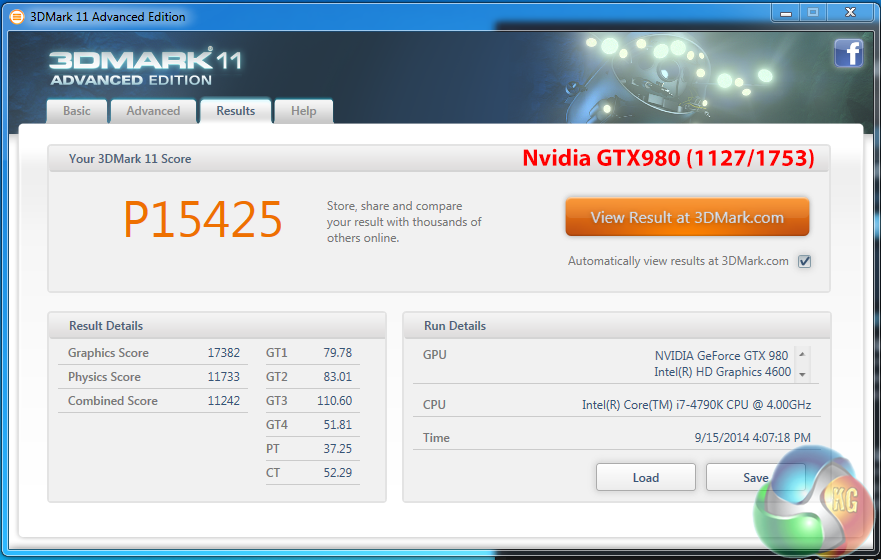
Task: Switch to the Advanced tab
Action: point(153,111)
